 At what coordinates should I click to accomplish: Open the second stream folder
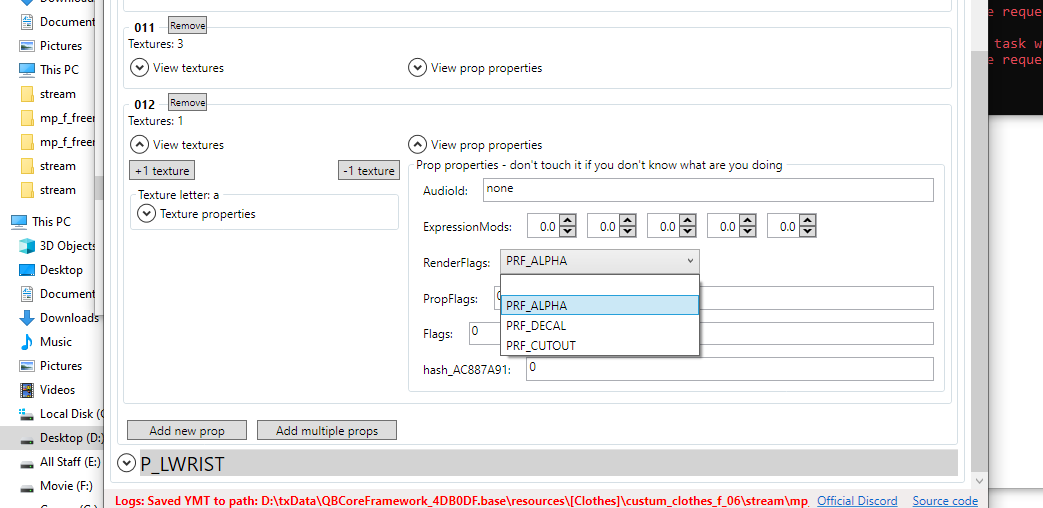(57, 166)
